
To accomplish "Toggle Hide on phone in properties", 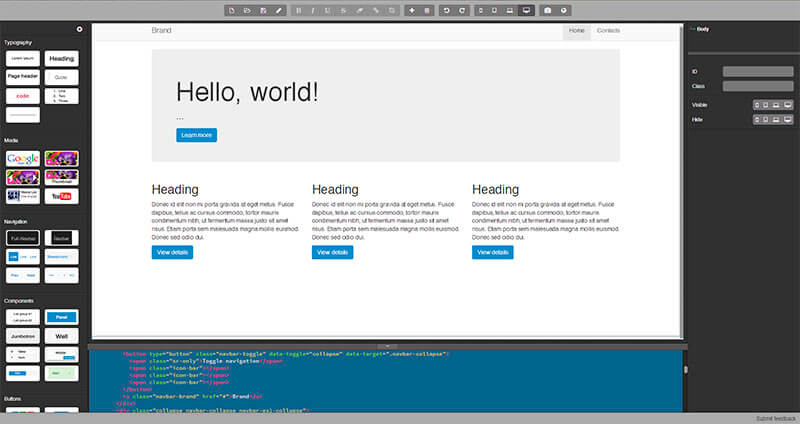I will click(757, 120).
